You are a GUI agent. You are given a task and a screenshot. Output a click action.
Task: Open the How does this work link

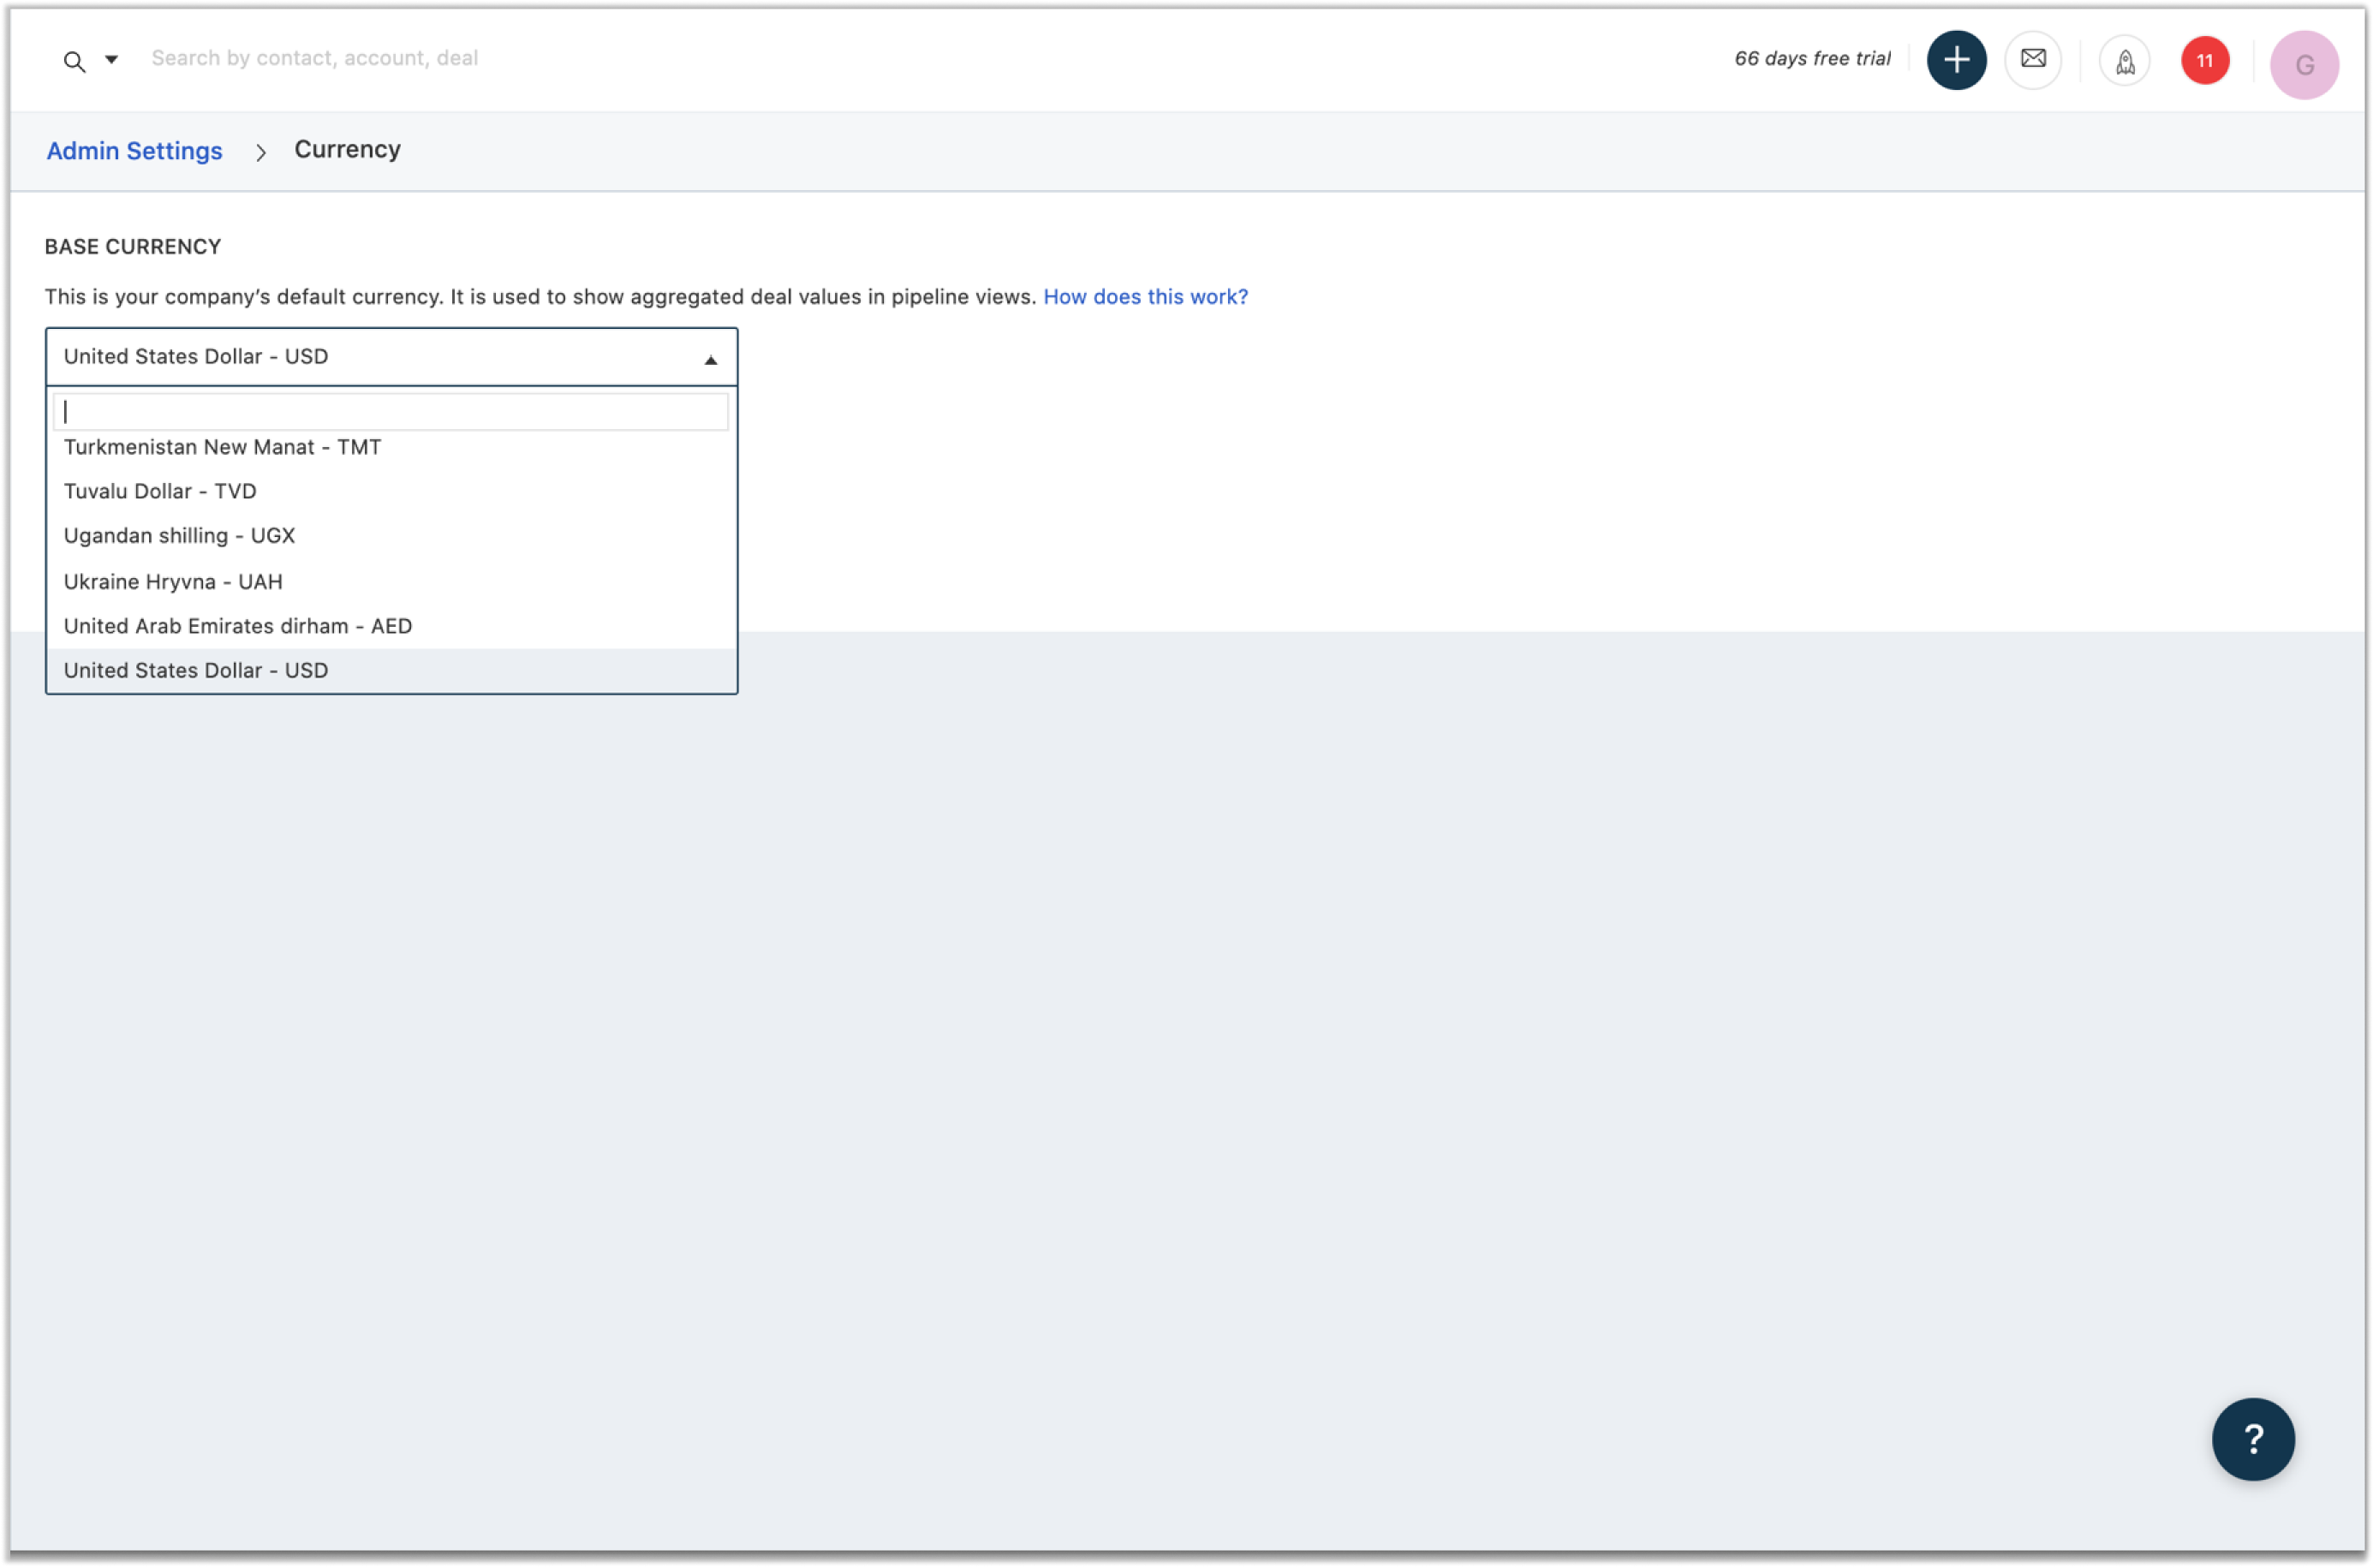[x=1145, y=297]
